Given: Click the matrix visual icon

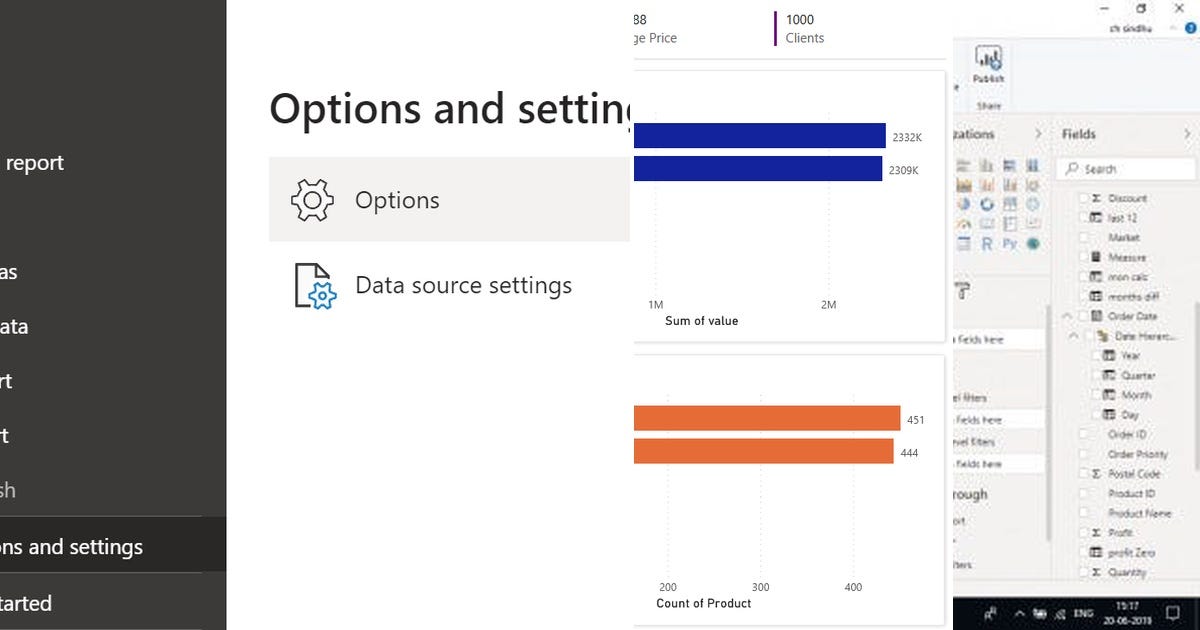Looking at the screenshot, I should click(x=1008, y=223).
